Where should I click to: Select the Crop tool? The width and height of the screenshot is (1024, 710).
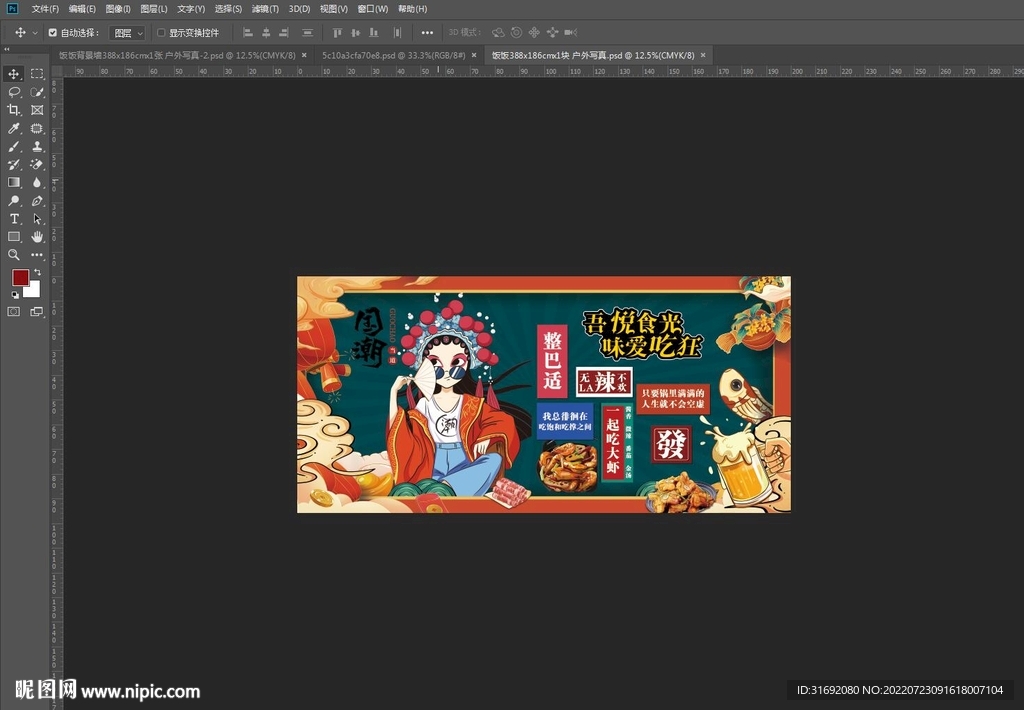point(14,110)
